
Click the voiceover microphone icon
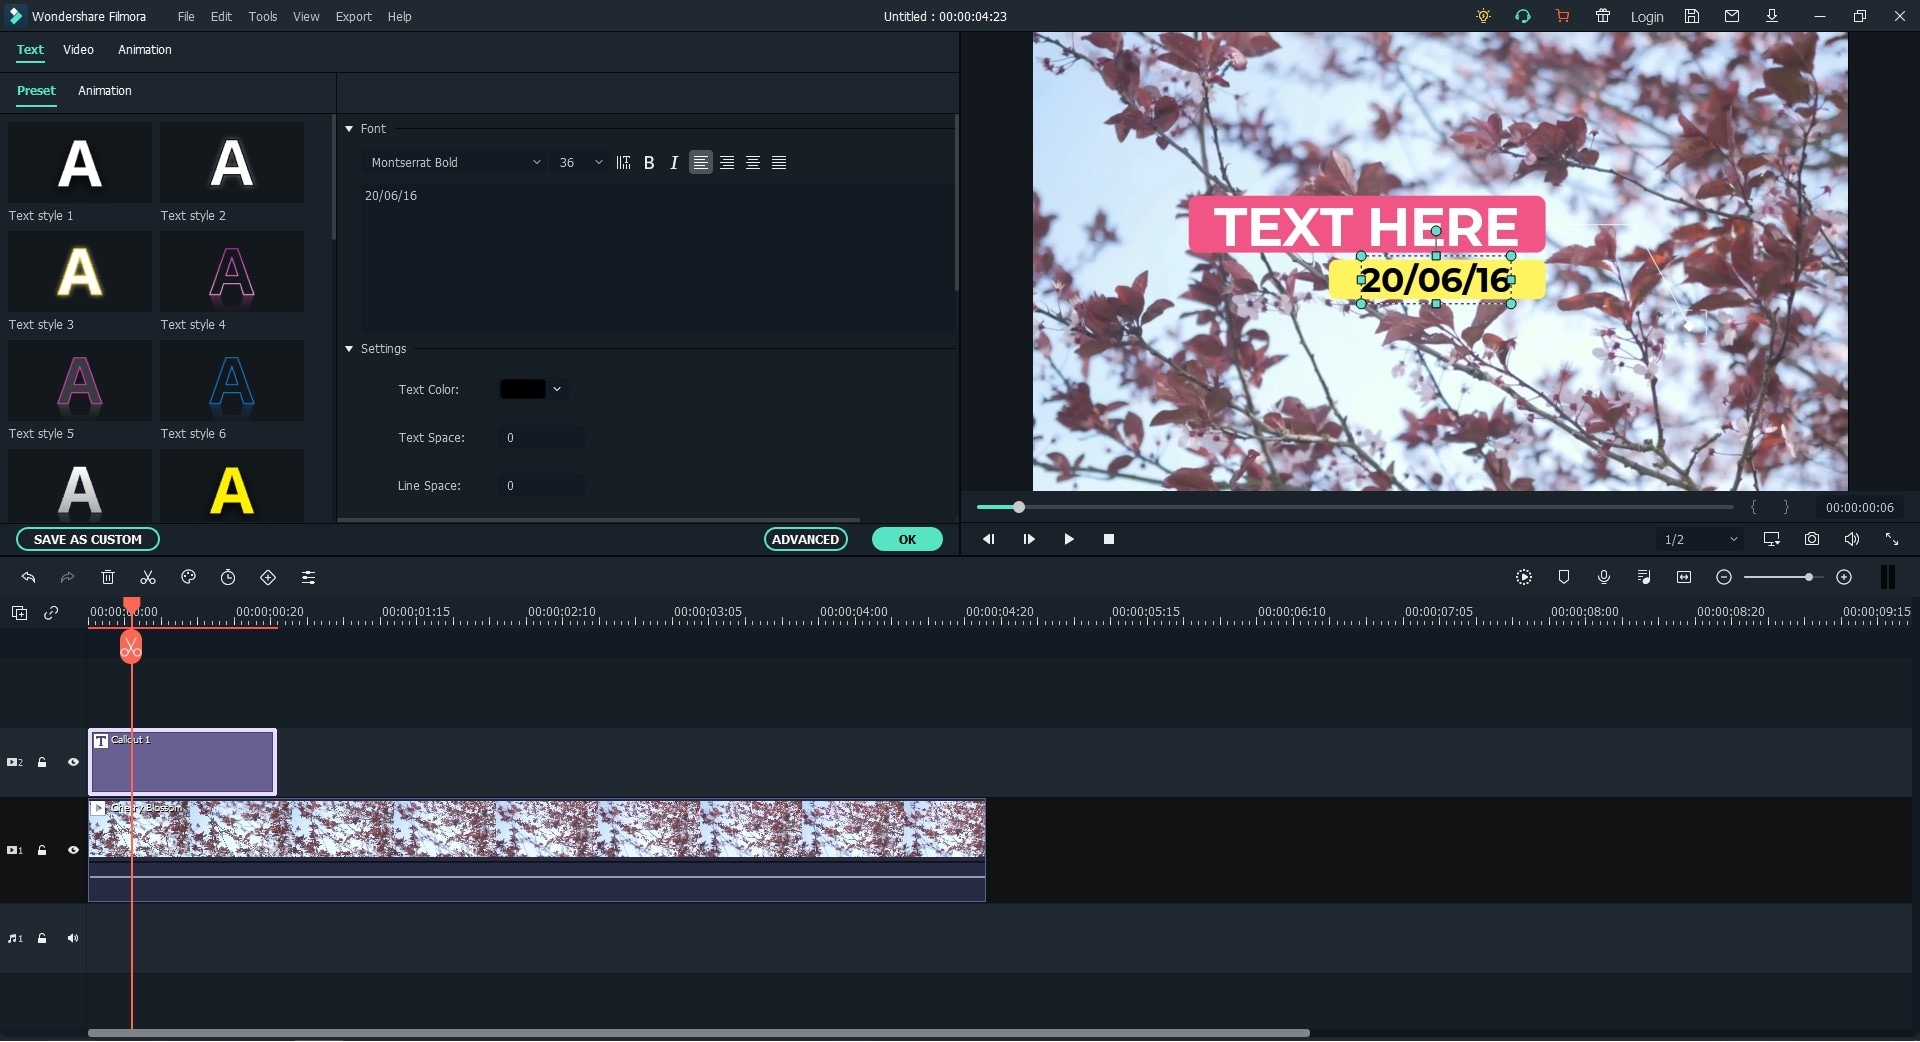pos(1603,578)
